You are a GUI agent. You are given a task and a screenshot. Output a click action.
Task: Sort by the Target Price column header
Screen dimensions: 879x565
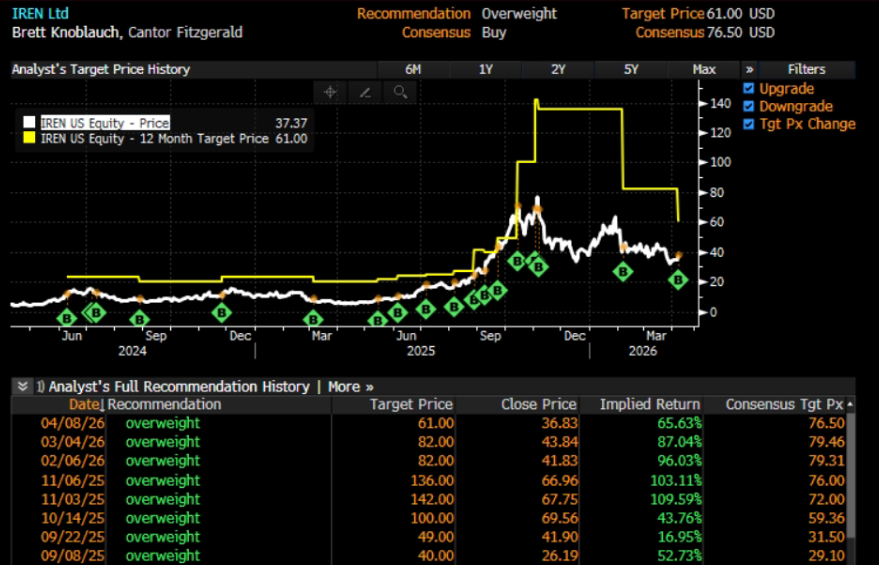(411, 405)
